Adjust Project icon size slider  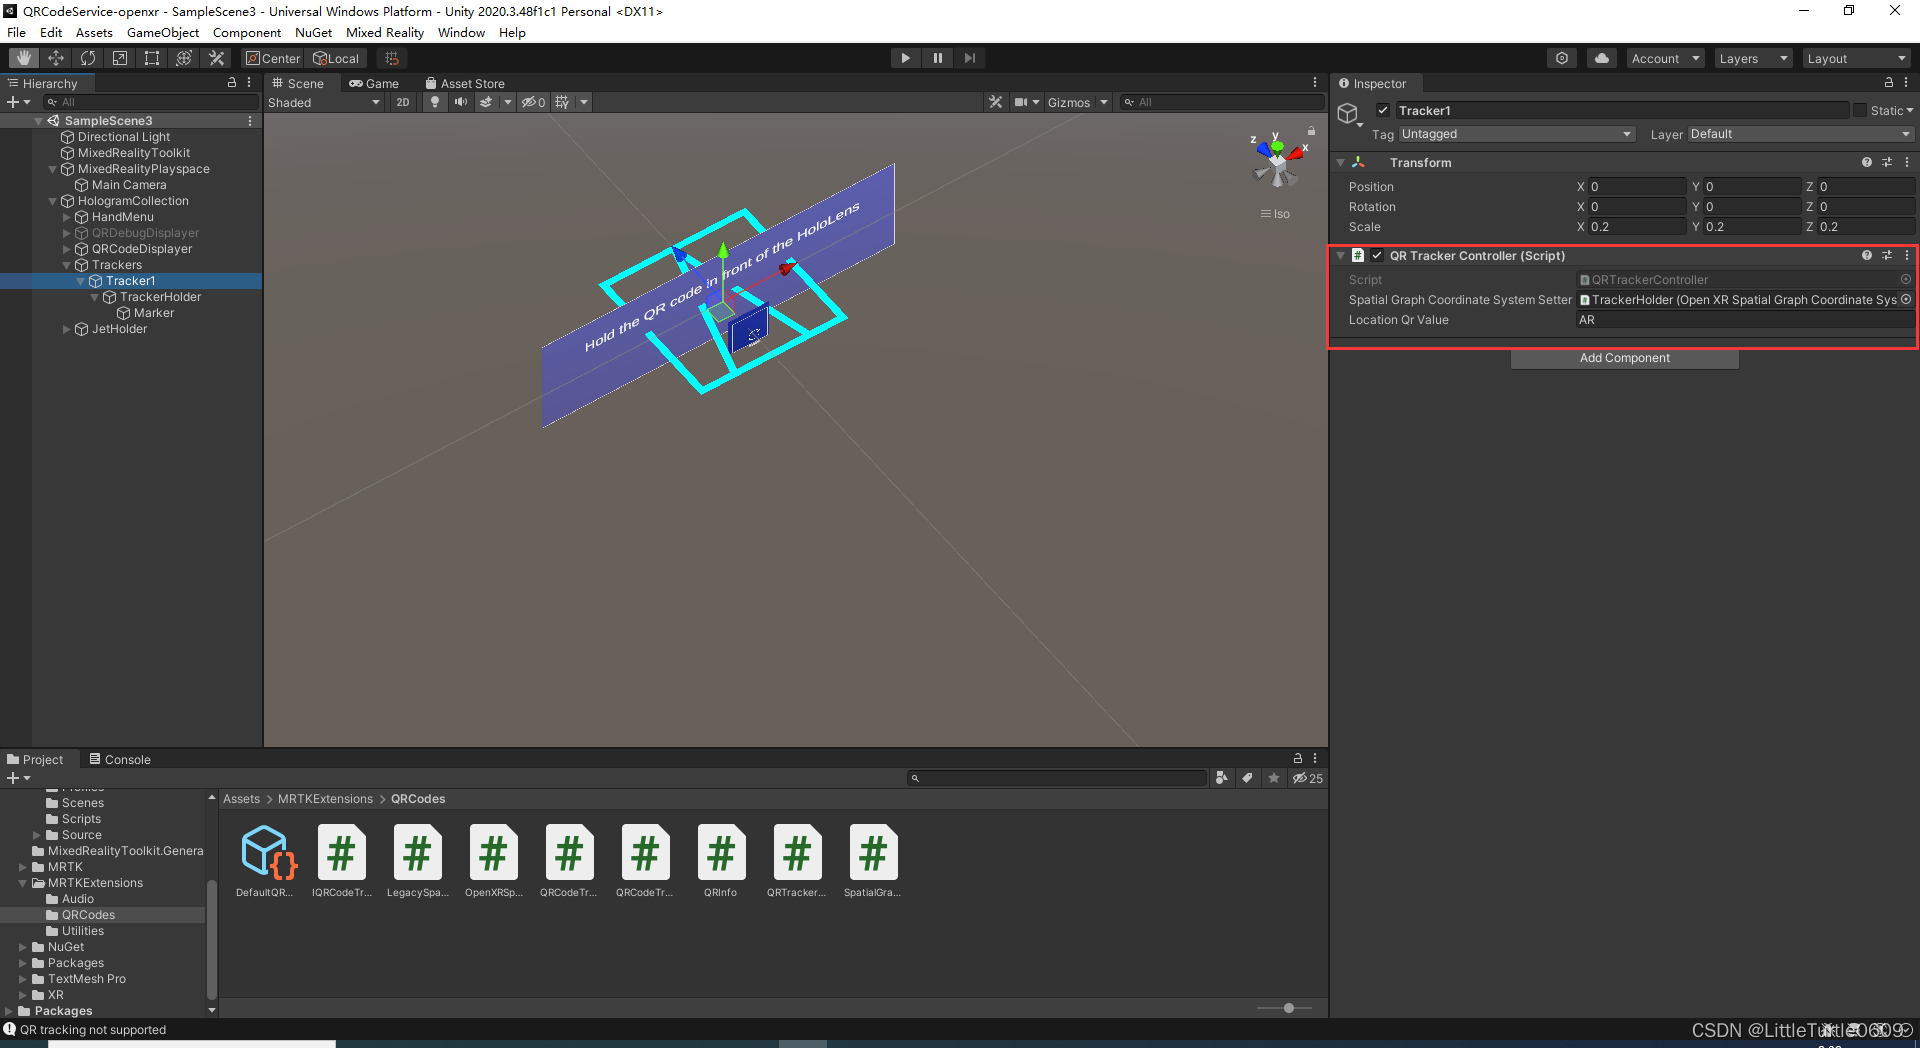pyautogui.click(x=1289, y=1008)
